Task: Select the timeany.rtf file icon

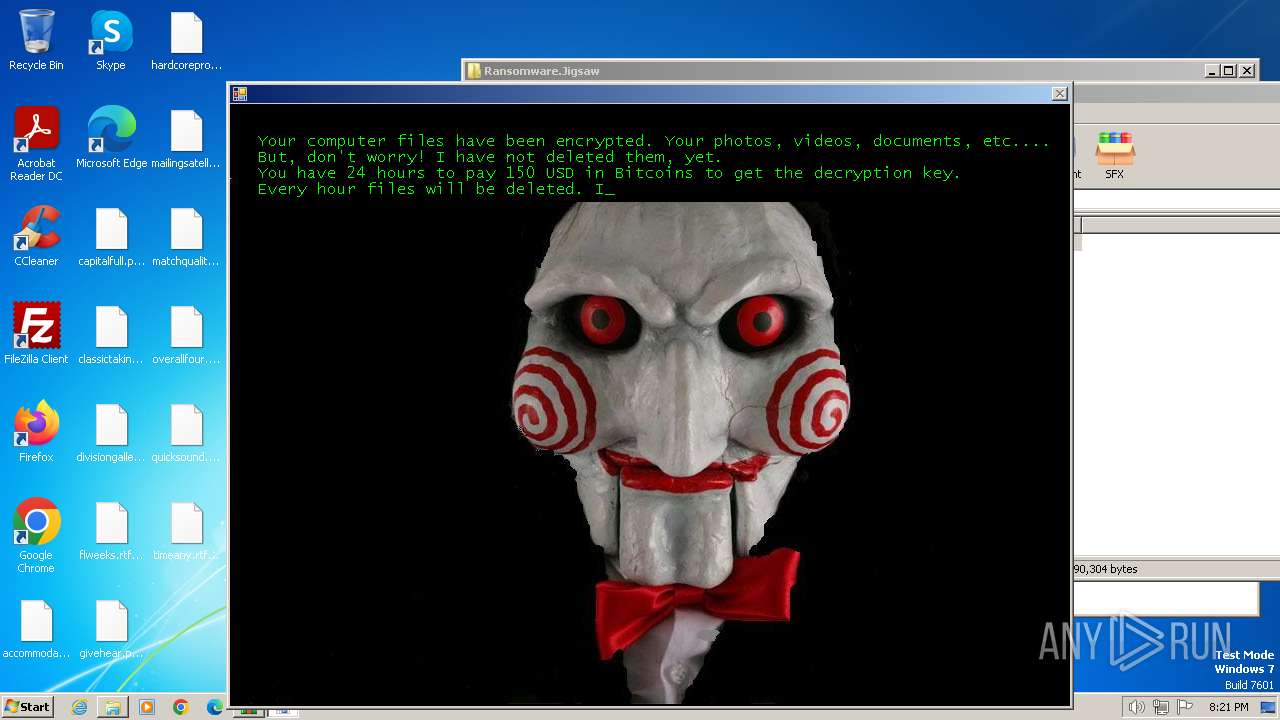Action: click(186, 531)
